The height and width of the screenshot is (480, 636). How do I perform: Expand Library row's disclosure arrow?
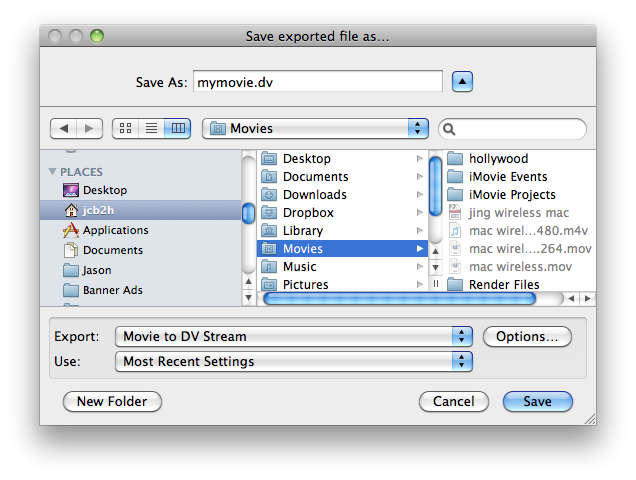point(419,230)
